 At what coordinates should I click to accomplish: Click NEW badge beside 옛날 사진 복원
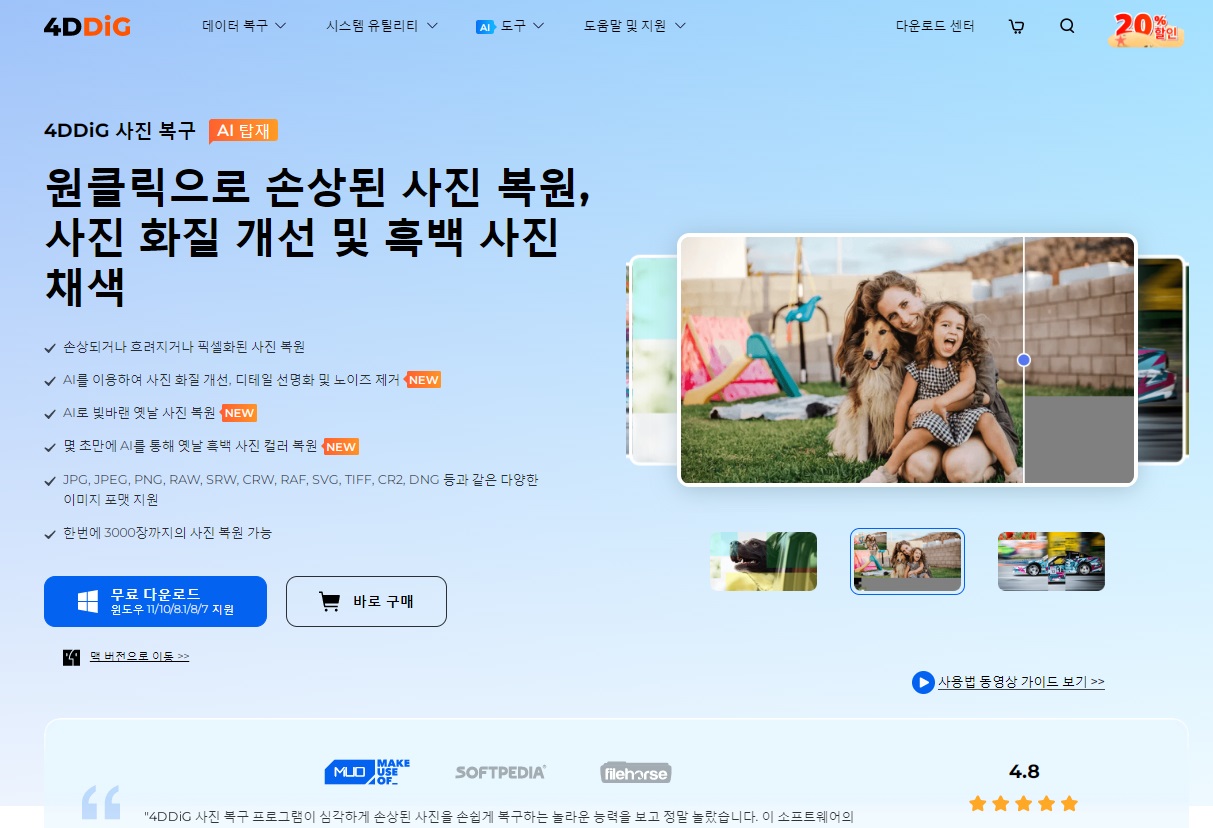[x=240, y=413]
